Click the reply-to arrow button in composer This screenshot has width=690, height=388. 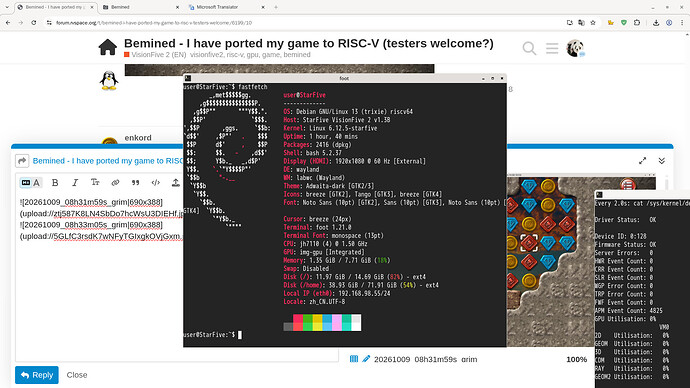tap(22, 161)
